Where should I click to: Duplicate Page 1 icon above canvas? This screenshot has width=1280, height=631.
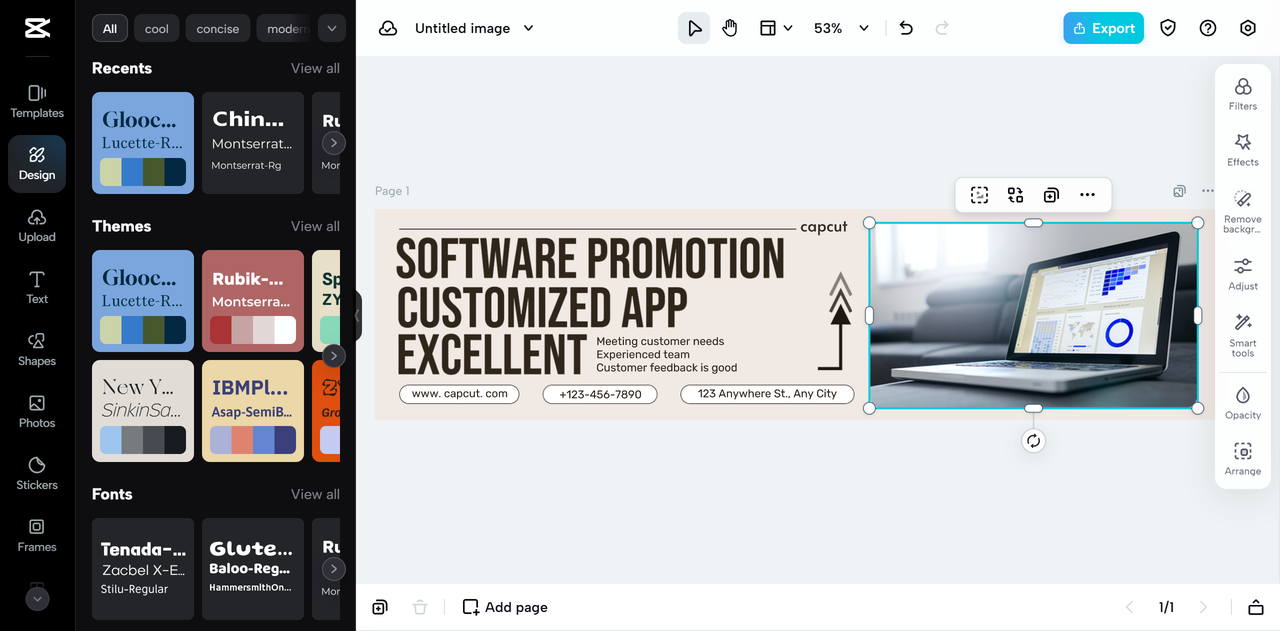[x=1180, y=191]
